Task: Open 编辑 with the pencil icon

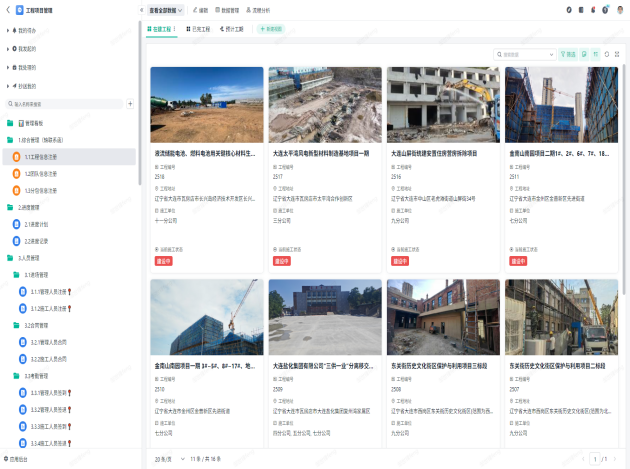Action: coord(200,10)
